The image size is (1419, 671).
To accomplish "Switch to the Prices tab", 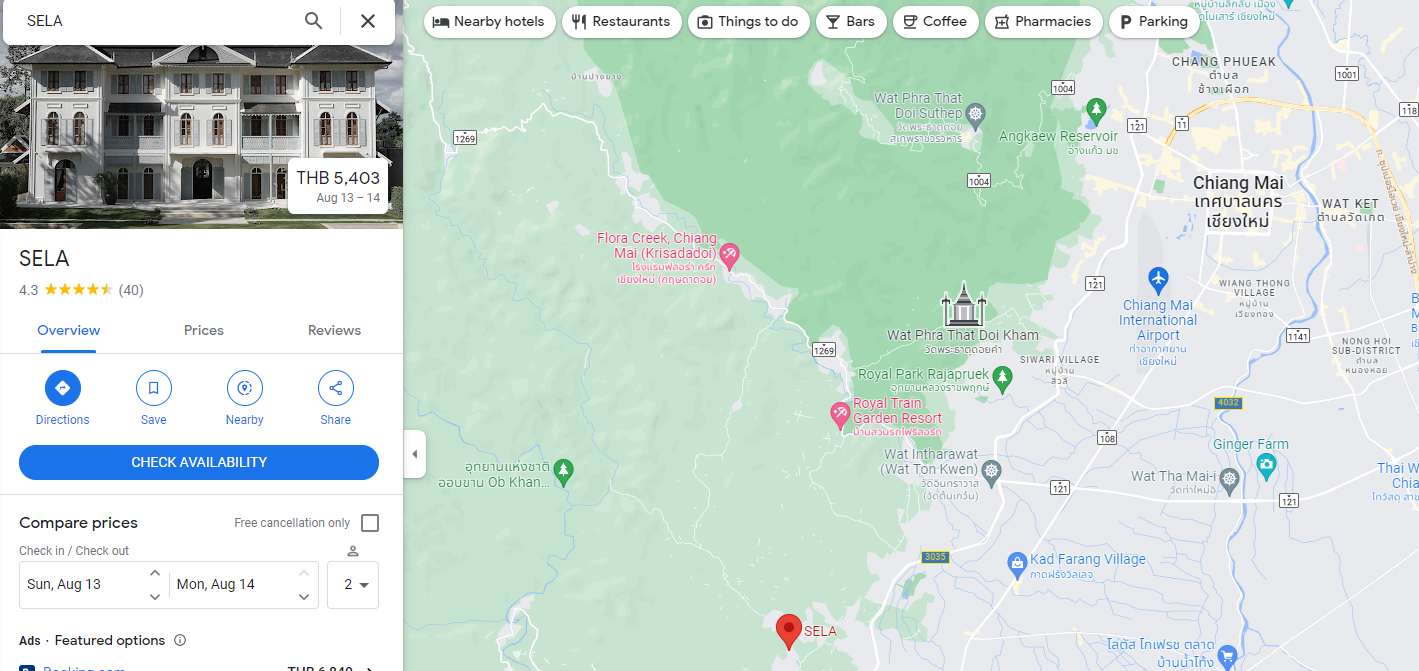I will (204, 331).
